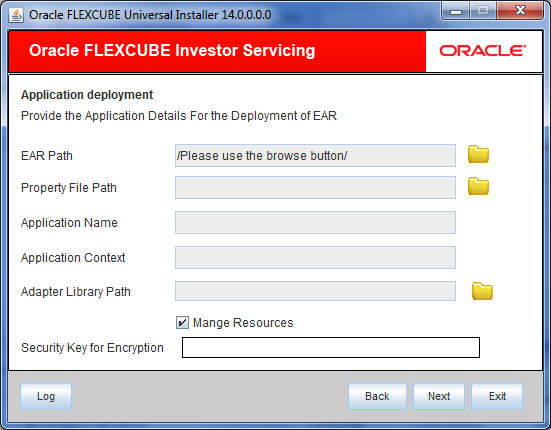The height and width of the screenshot is (430, 551).
Task: Proceed with the Next button
Action: click(x=439, y=396)
